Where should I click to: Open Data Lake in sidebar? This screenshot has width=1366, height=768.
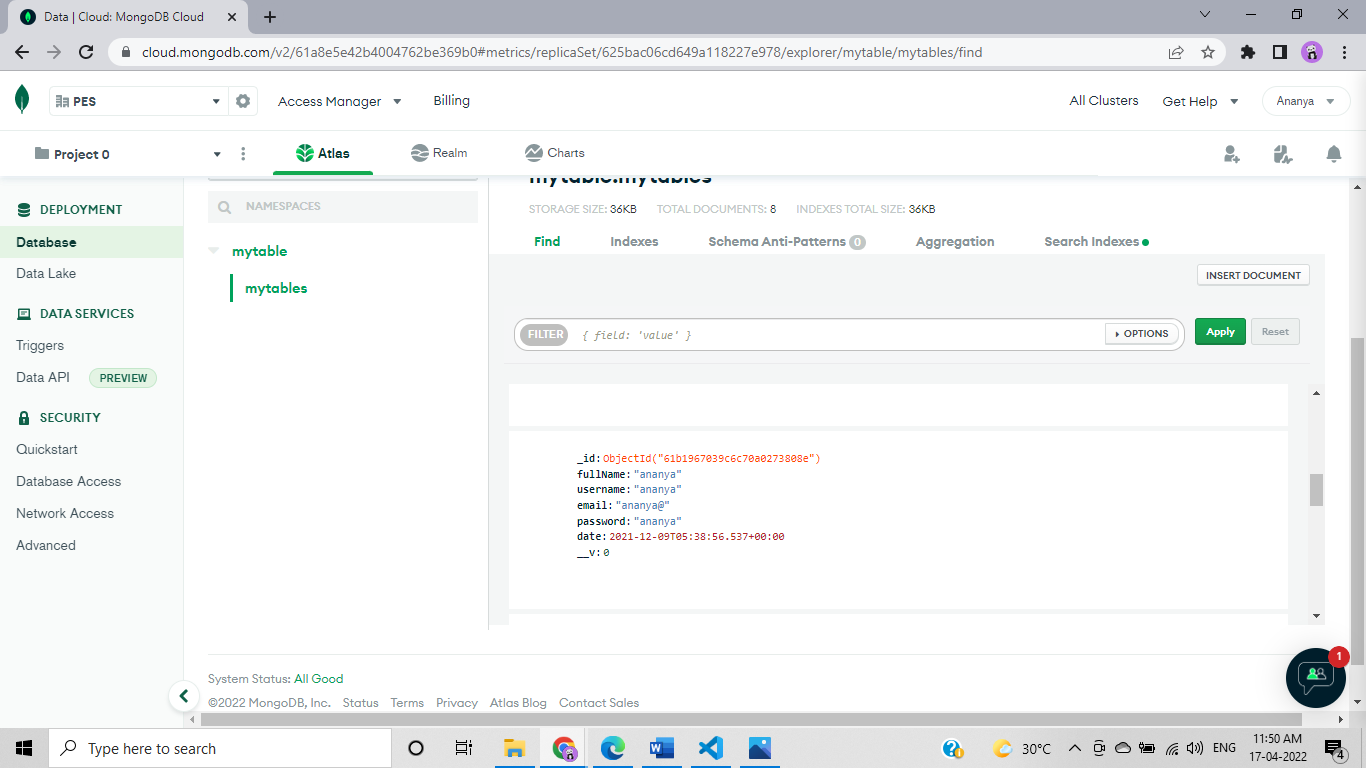[x=46, y=273]
